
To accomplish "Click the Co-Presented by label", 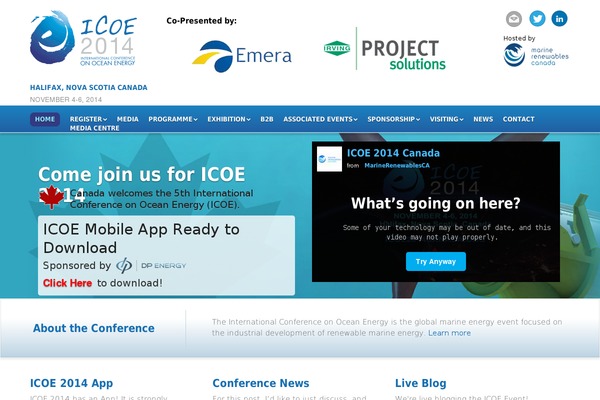I will [x=201, y=21].
